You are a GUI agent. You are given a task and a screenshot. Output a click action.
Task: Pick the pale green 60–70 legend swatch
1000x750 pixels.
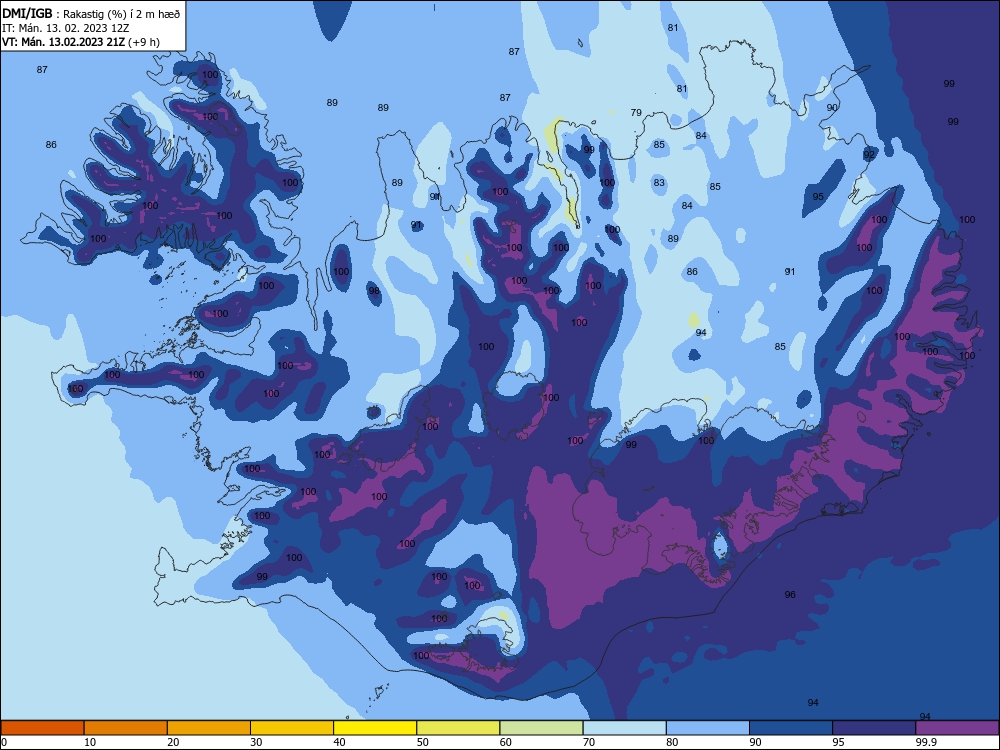point(541,728)
